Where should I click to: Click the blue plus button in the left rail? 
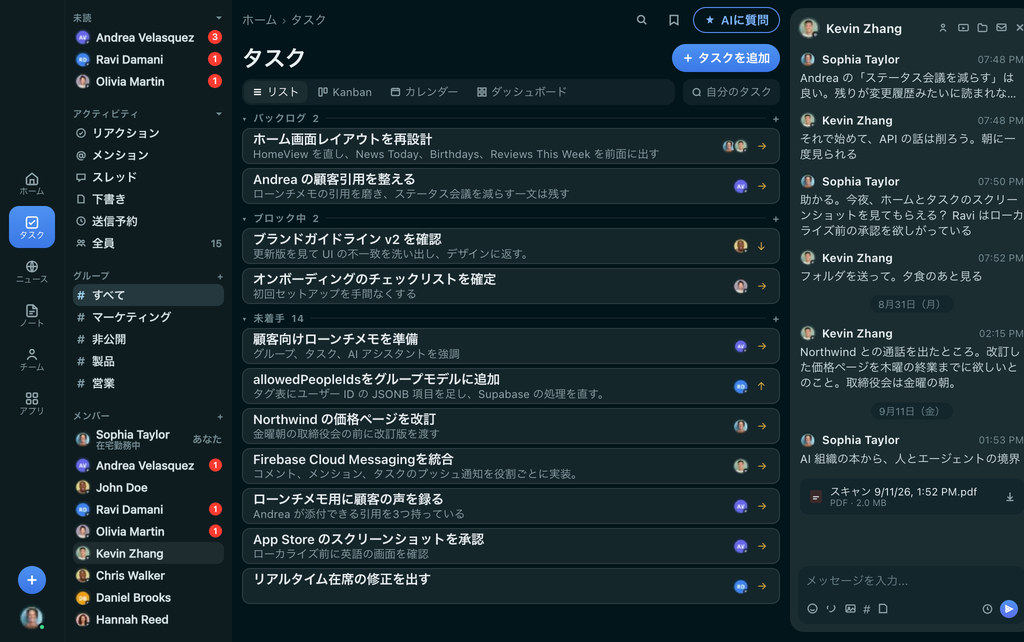point(31,580)
